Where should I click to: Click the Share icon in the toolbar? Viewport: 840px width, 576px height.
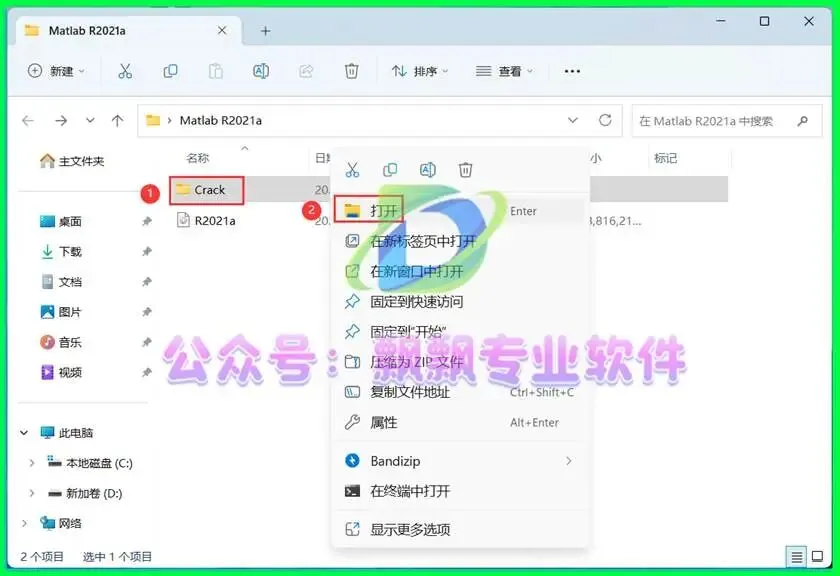306,71
